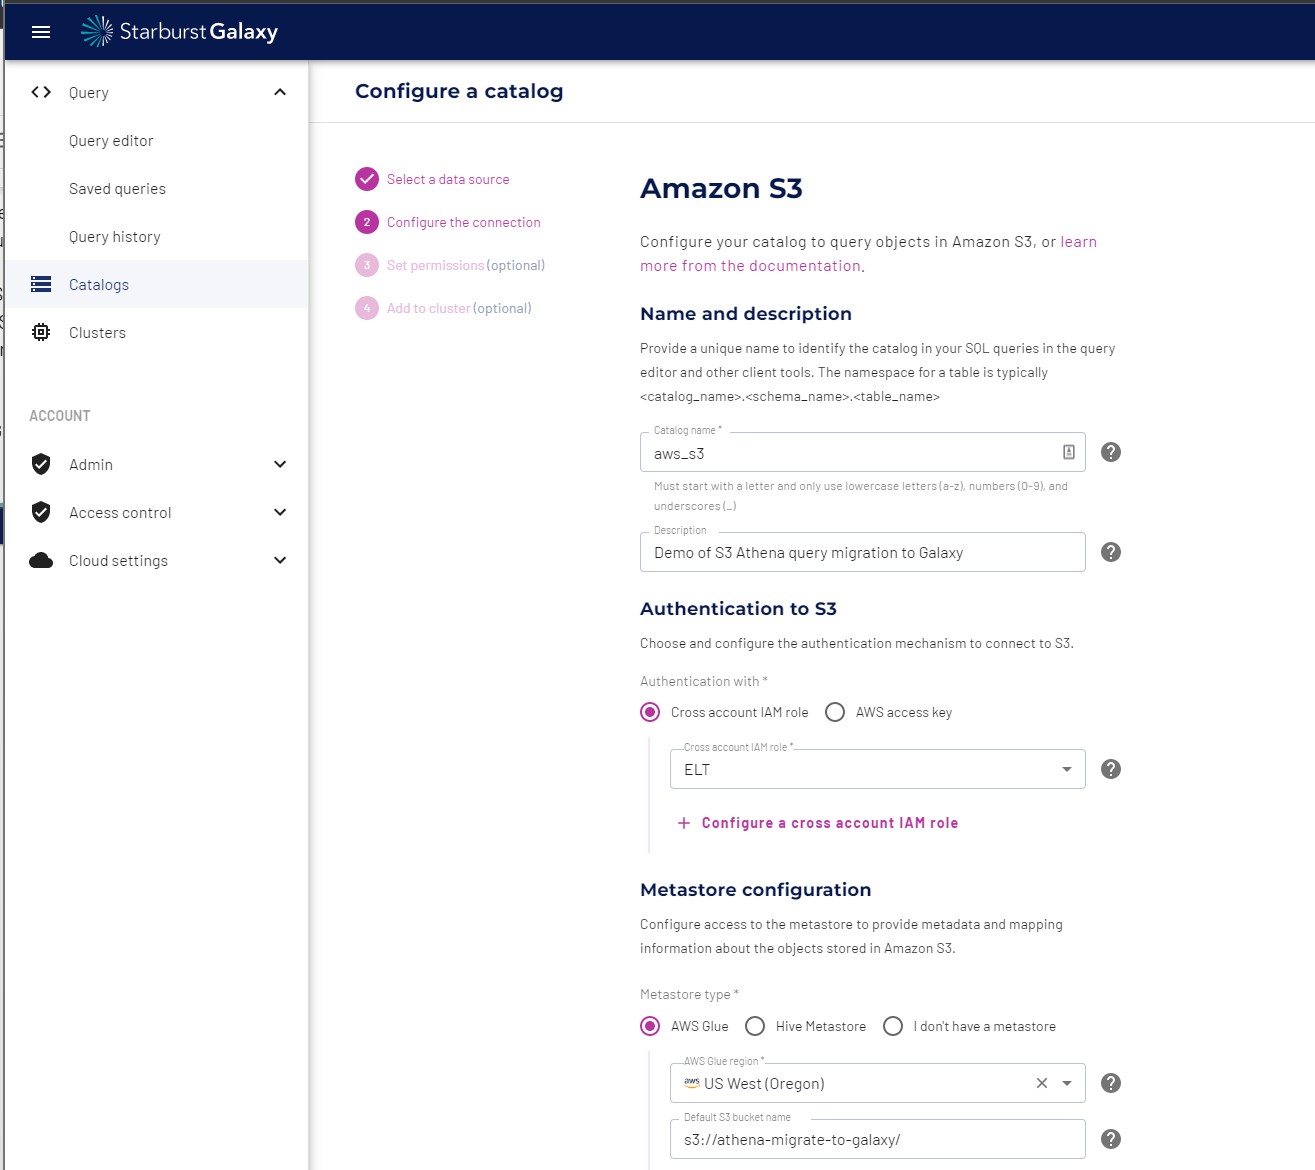Click the completed step checkmark icon
The width and height of the screenshot is (1315, 1170).
(x=367, y=179)
